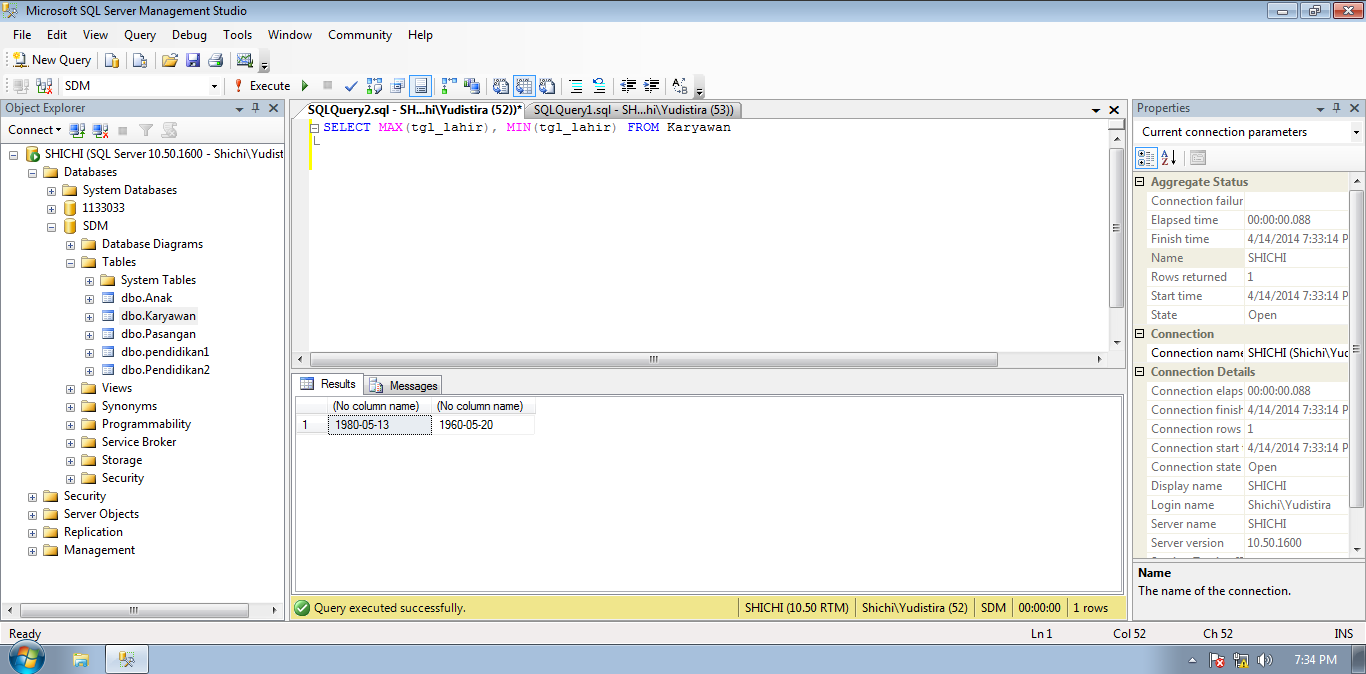Expand the Programmability folder
Screen dimensions: 1366x674
(x=70, y=424)
